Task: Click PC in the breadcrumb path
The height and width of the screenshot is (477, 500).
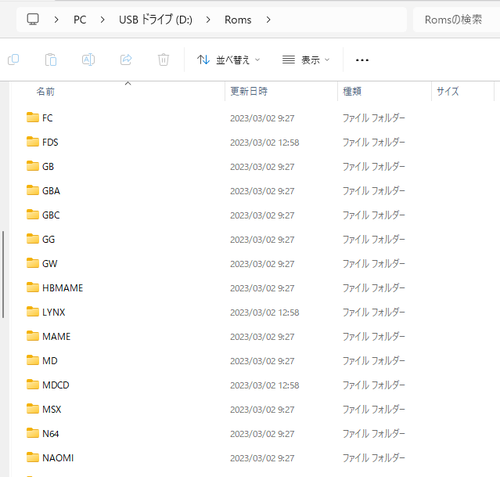Action: [80, 20]
